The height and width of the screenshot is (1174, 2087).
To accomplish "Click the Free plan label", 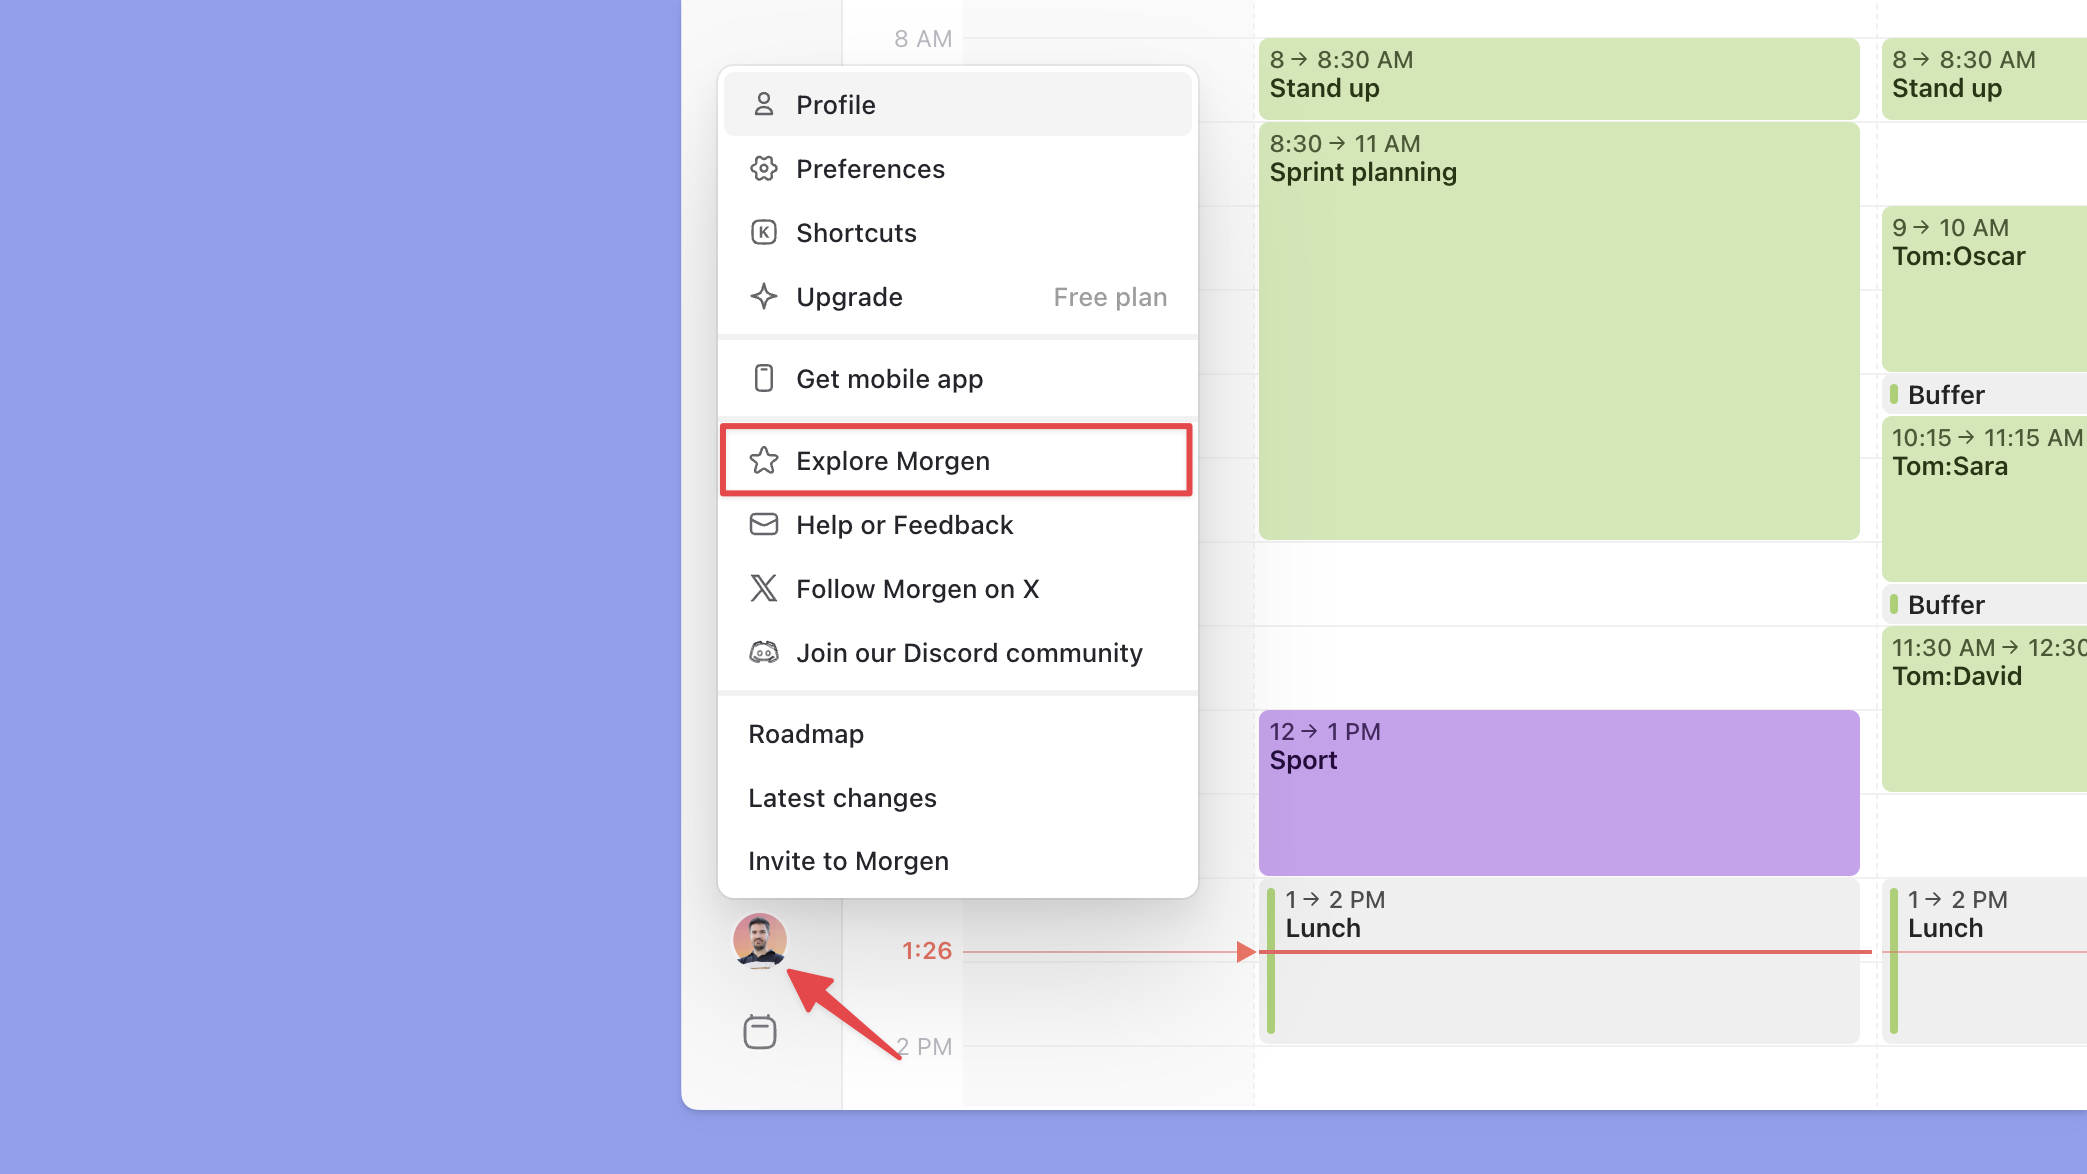I will (x=1110, y=297).
